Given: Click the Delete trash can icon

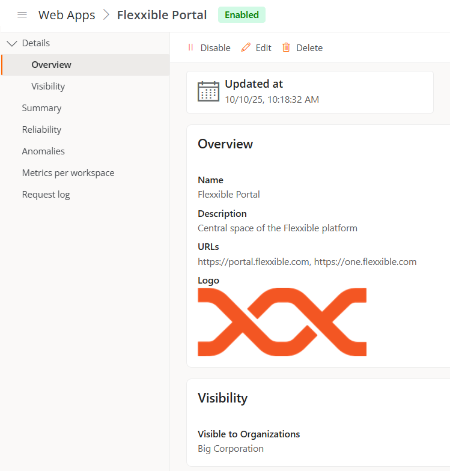Looking at the screenshot, I should tap(286, 48).
